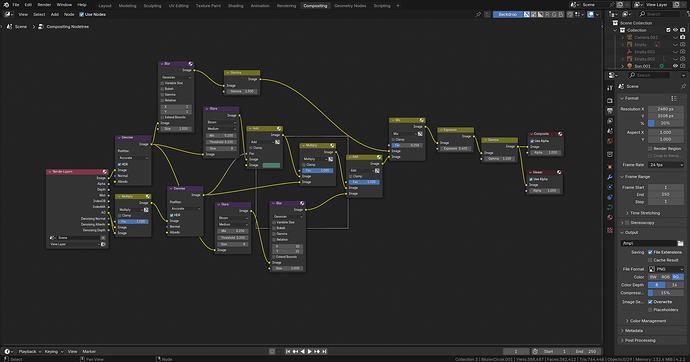Open the View Layer properties tab
This screenshot has width=690, height=362.
click(610, 121)
